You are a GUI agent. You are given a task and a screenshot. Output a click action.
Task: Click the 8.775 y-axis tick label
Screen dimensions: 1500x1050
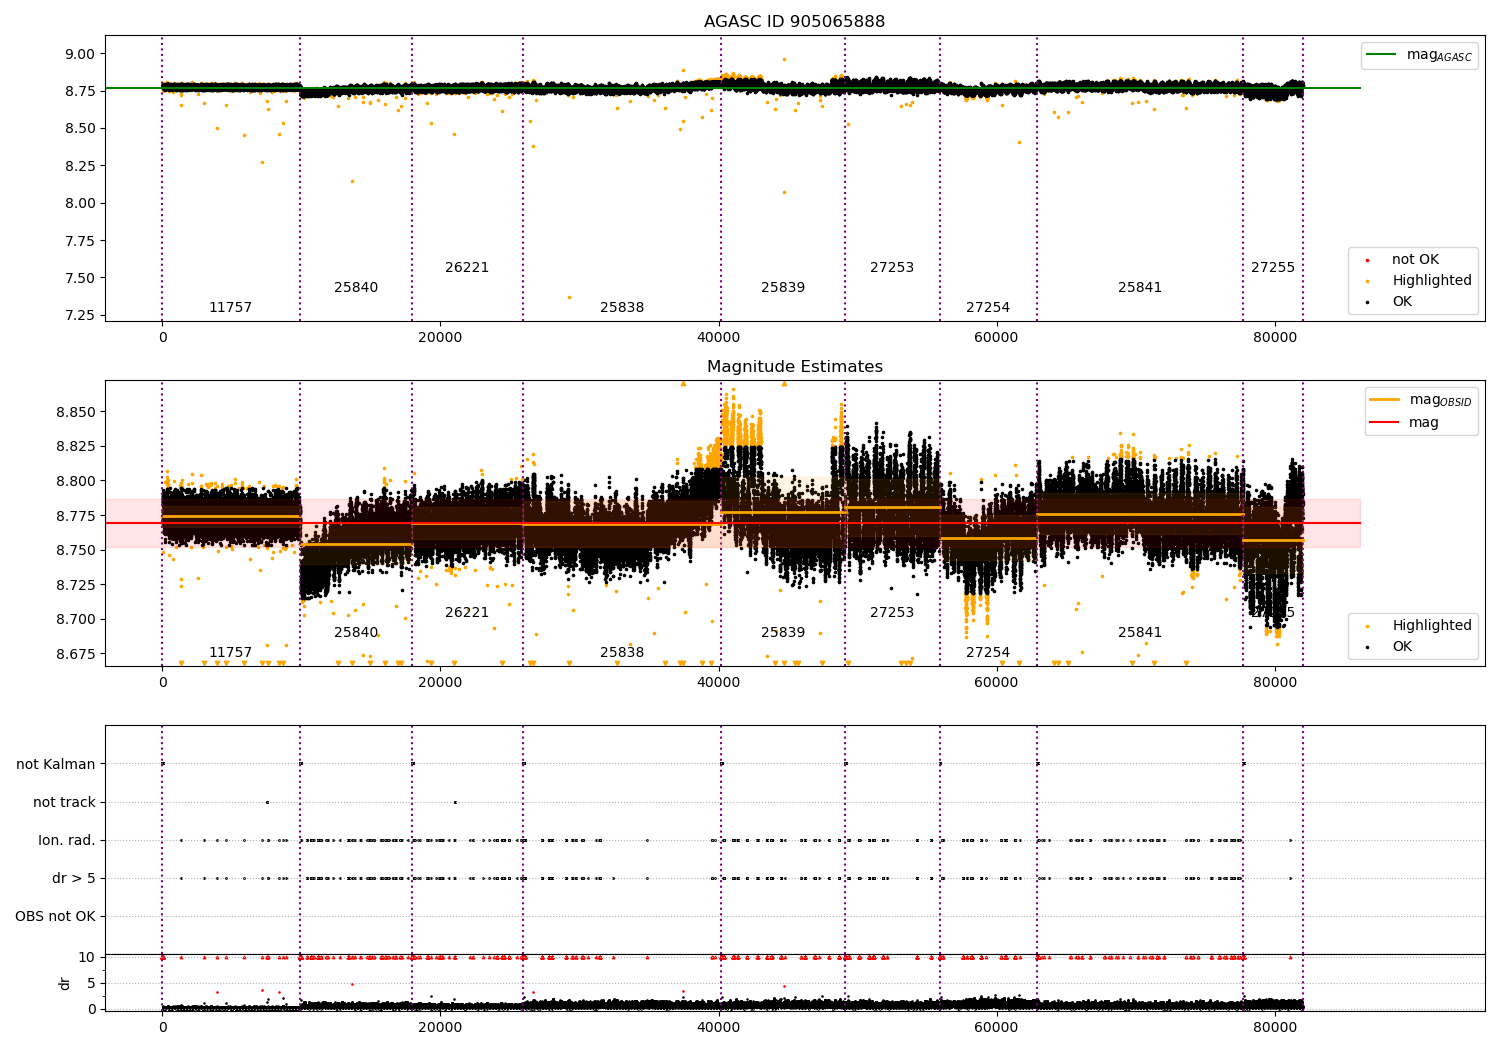click(75, 516)
